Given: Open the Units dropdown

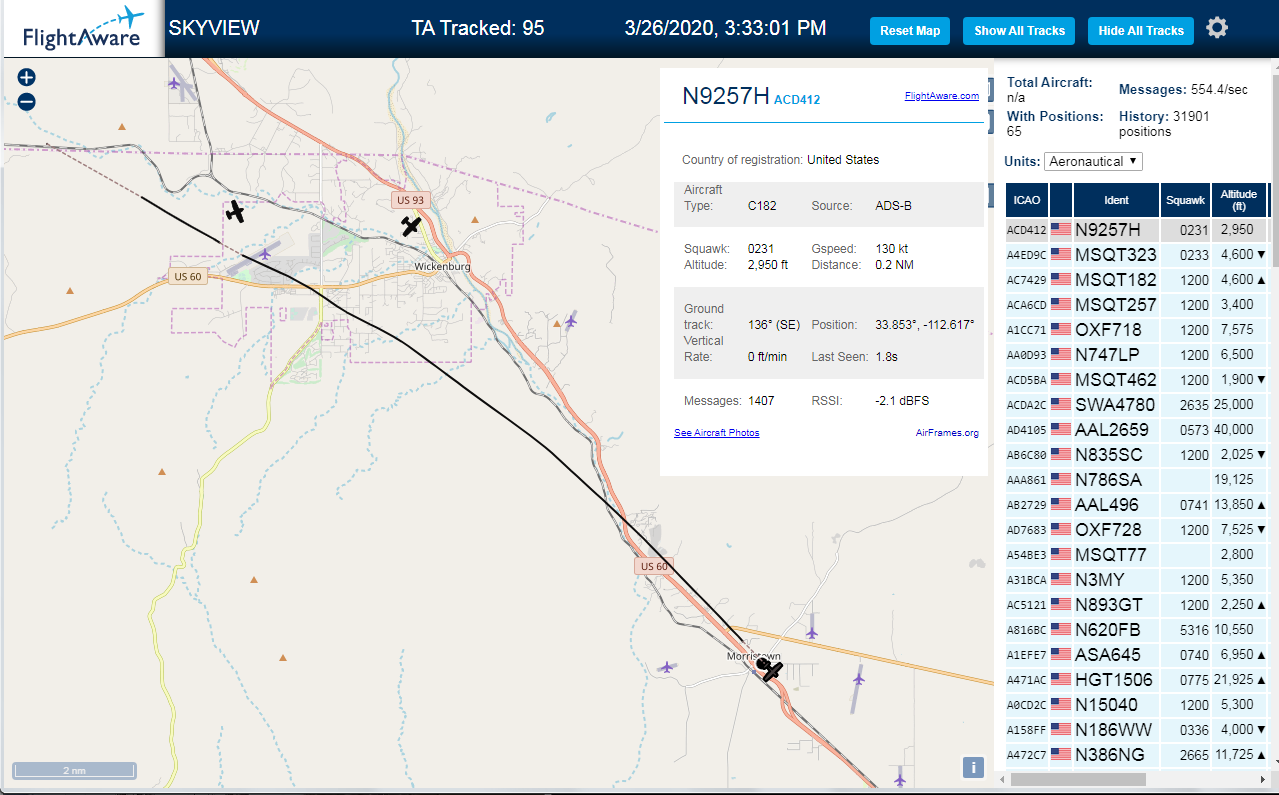Looking at the screenshot, I should click(x=1093, y=161).
